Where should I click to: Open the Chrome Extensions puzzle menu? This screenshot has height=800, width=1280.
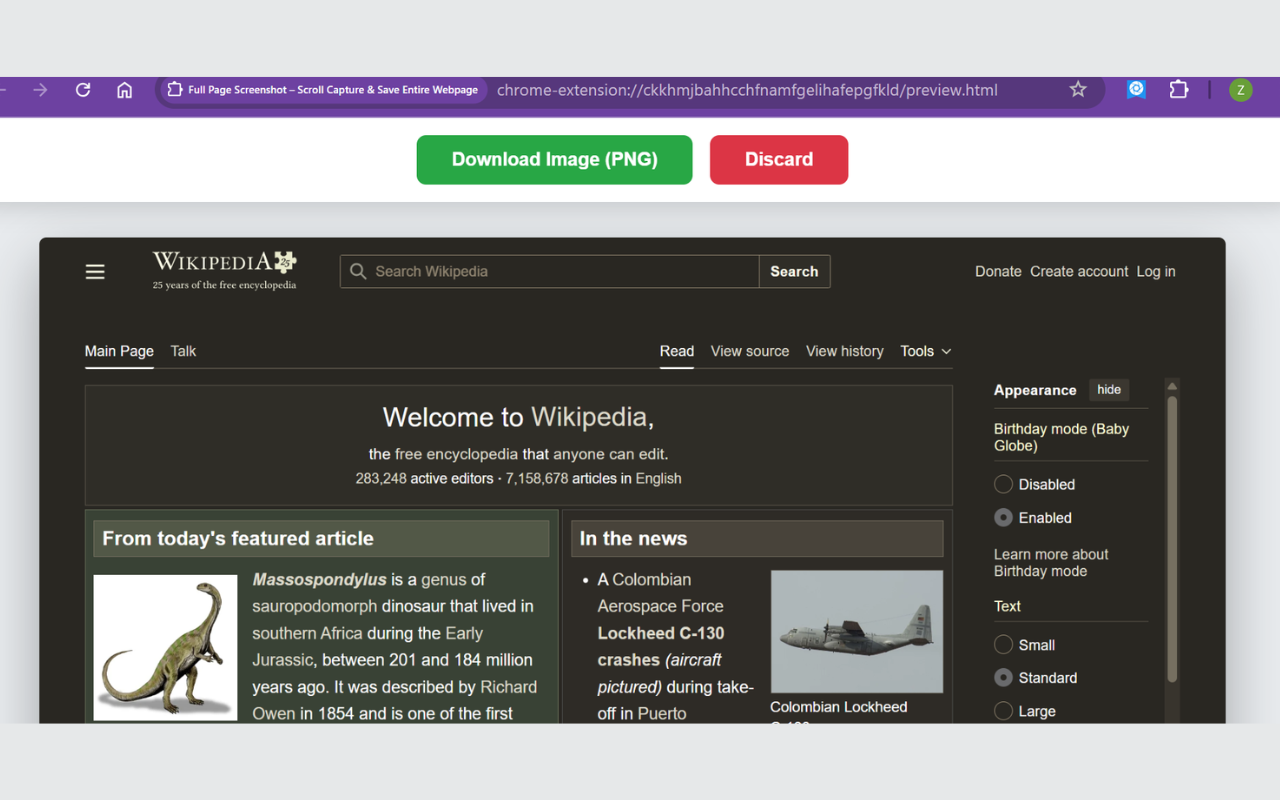pyautogui.click(x=1179, y=90)
